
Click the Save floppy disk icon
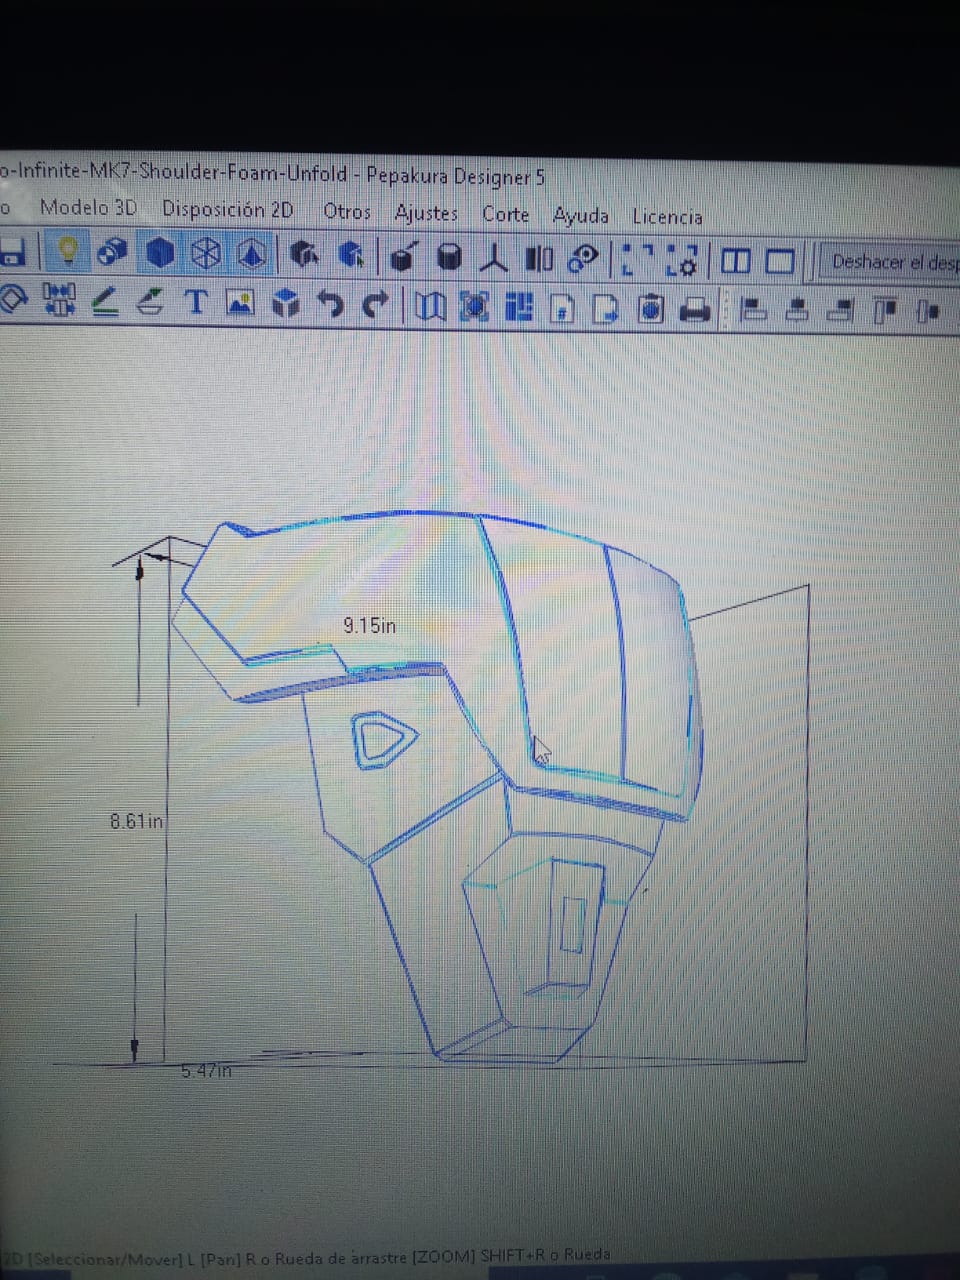click(x=12, y=250)
